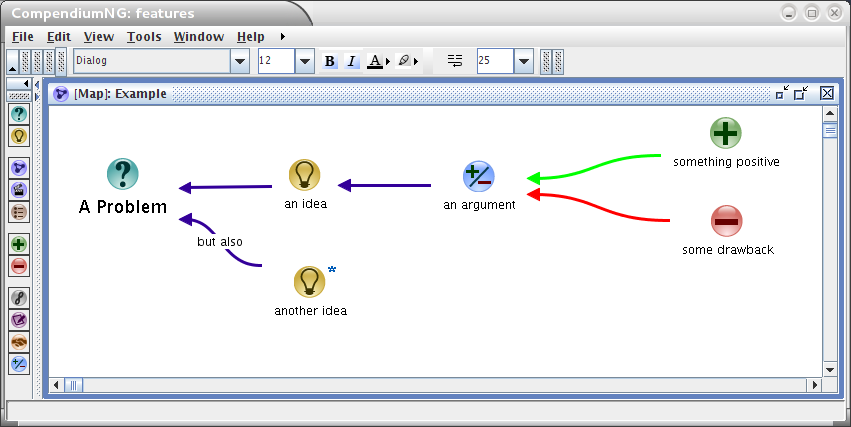Click the Dialog font name field

tap(153, 61)
